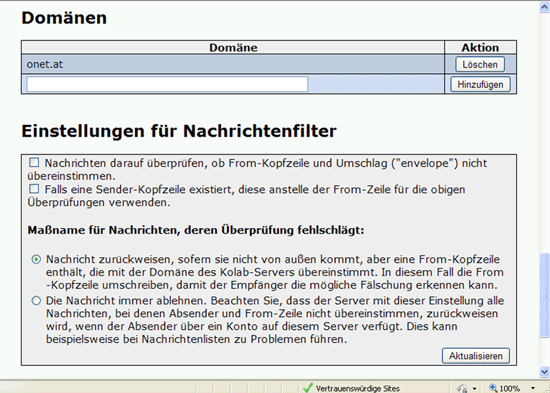This screenshot has width=550, height=393.
Task: Enable From-Kopfzeile and envelope mismatch check
Action: tap(34, 162)
